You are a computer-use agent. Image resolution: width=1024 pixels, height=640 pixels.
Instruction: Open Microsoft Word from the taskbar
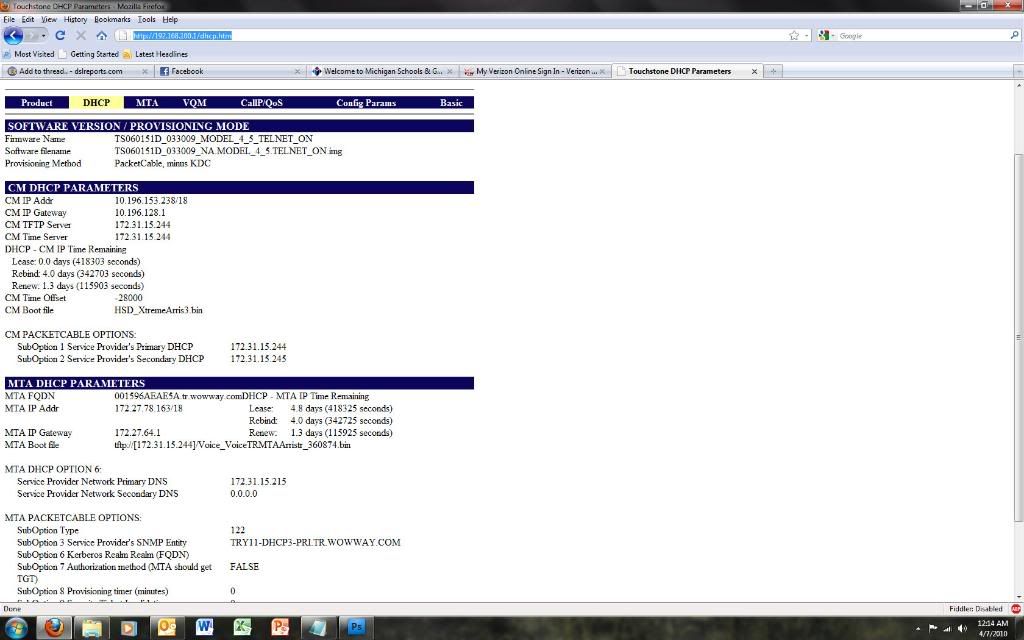(x=204, y=628)
